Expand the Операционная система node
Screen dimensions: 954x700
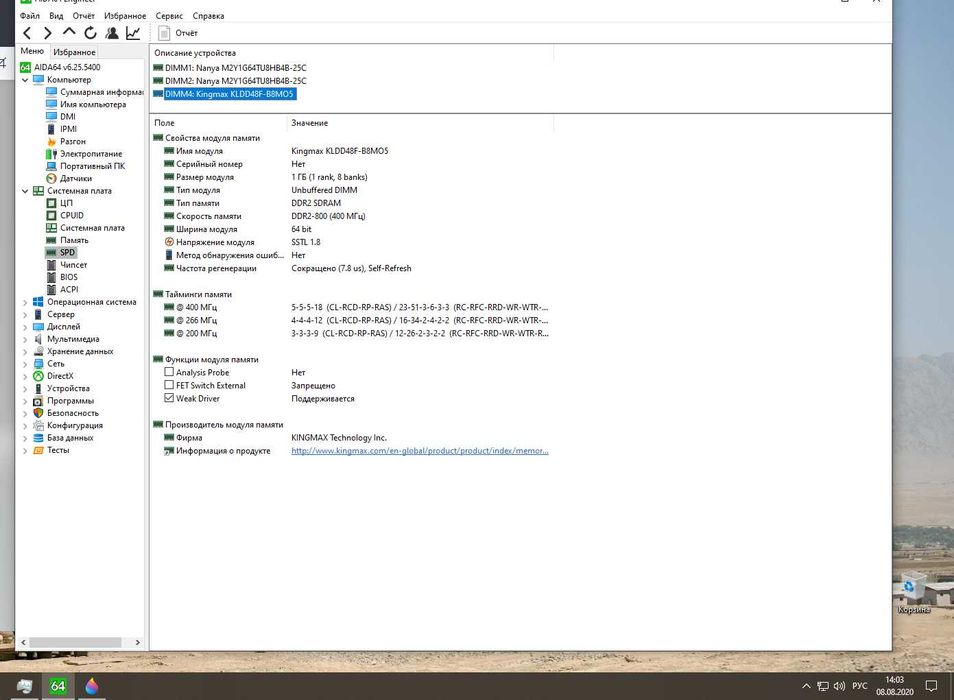pos(25,302)
